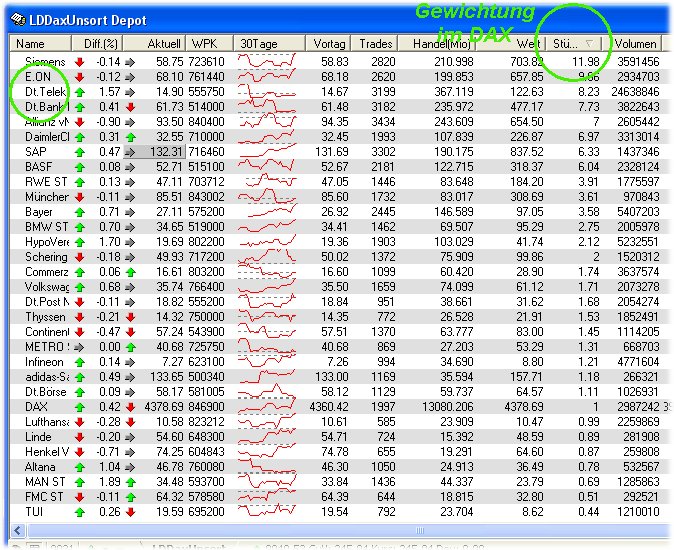The width and height of the screenshot is (674, 550).
Task: Select the E.ON row name
Action: [38, 77]
